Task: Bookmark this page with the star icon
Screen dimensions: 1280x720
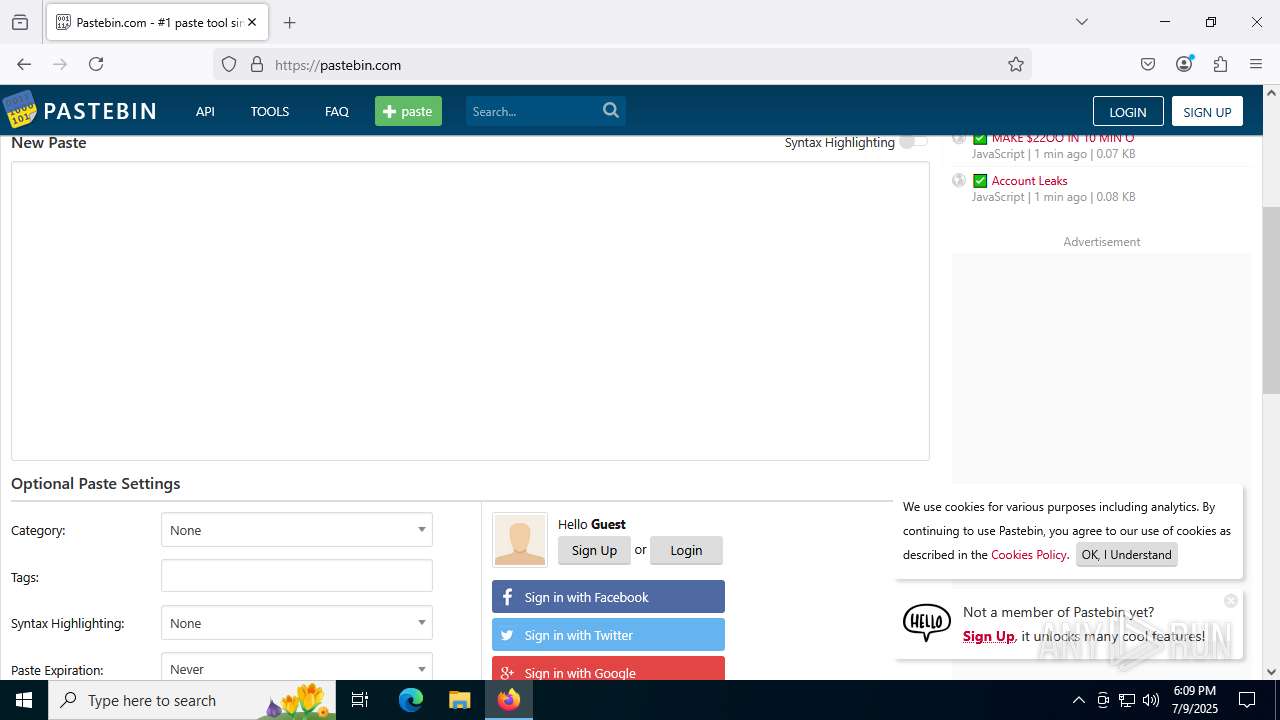Action: tap(1016, 64)
